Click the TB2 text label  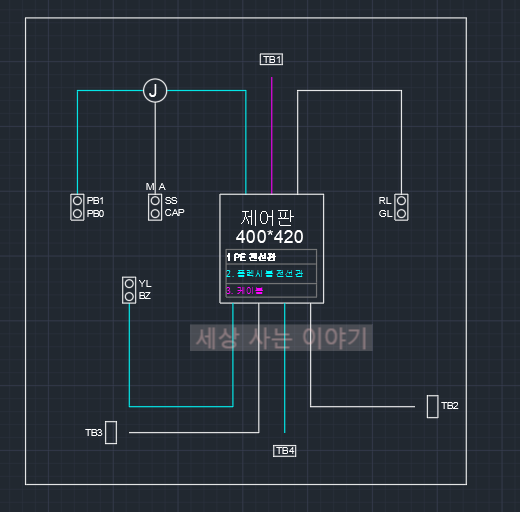[450, 406]
